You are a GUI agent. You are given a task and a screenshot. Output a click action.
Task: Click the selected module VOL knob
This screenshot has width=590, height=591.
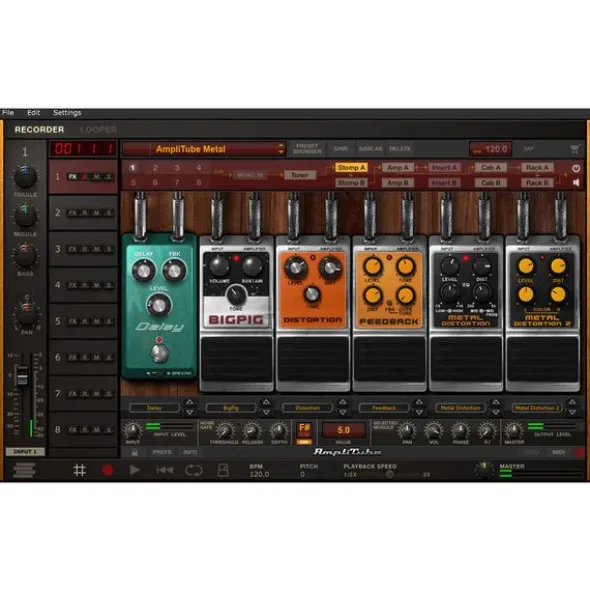coord(434,431)
